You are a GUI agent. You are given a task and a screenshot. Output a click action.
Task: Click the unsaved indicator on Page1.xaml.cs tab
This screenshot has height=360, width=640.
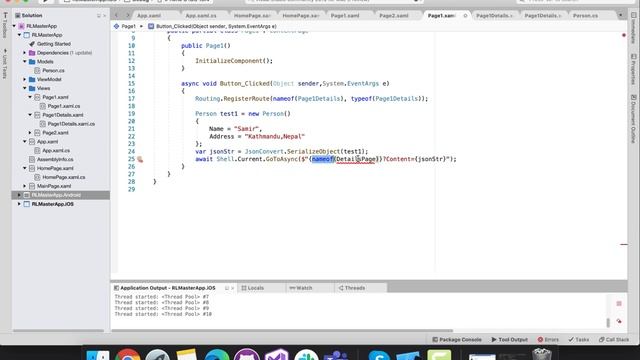[465, 16]
